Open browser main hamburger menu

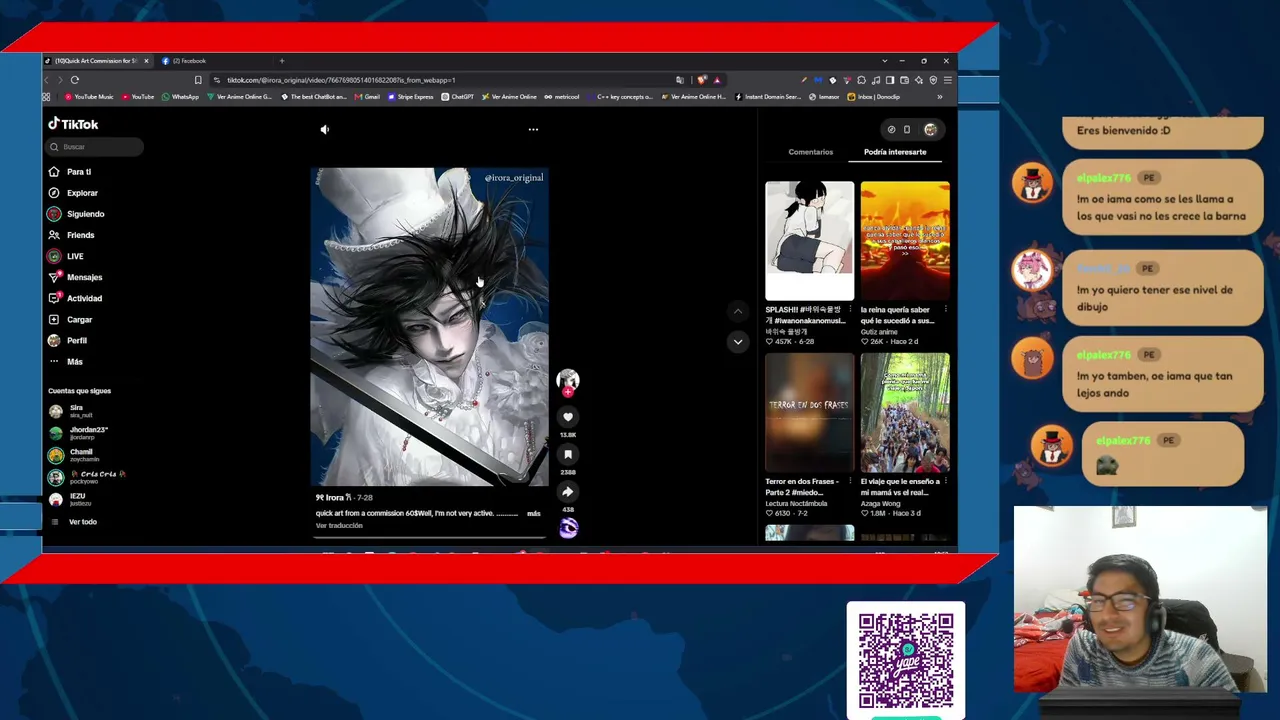[x=948, y=80]
